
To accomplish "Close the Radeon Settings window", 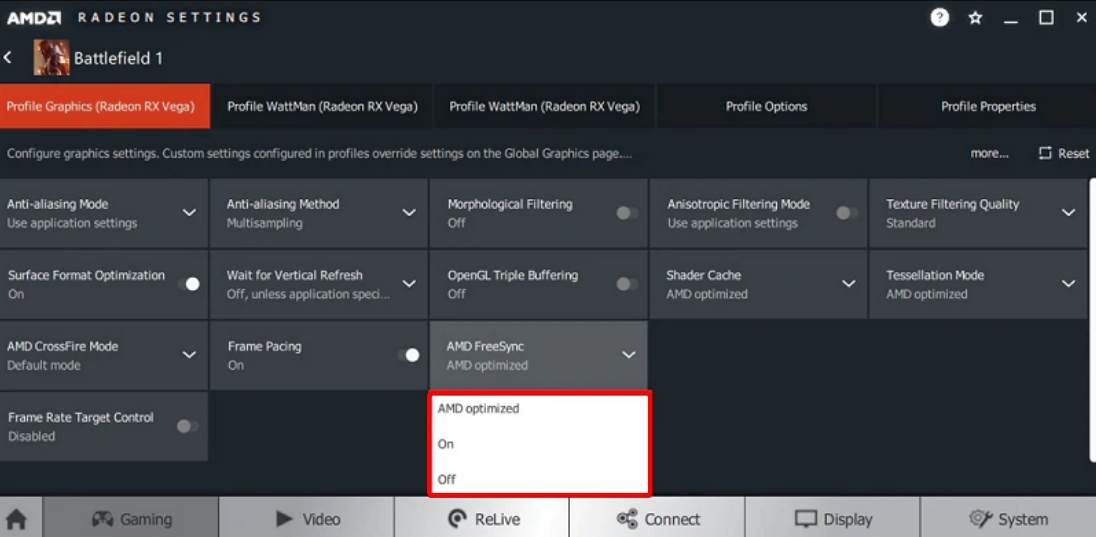I will [1081, 18].
